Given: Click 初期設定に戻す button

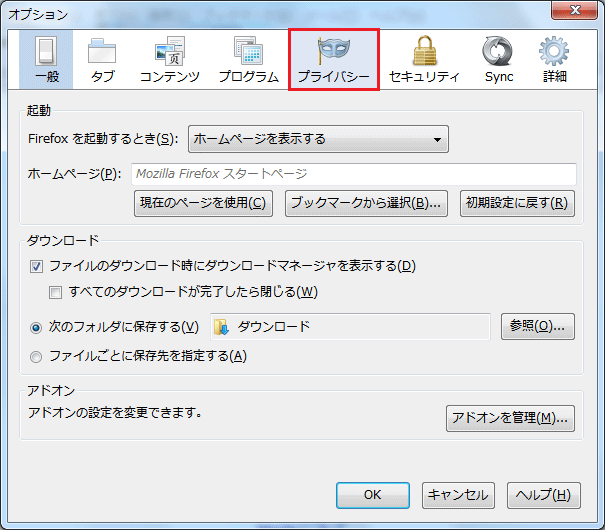Looking at the screenshot, I should tap(517, 203).
